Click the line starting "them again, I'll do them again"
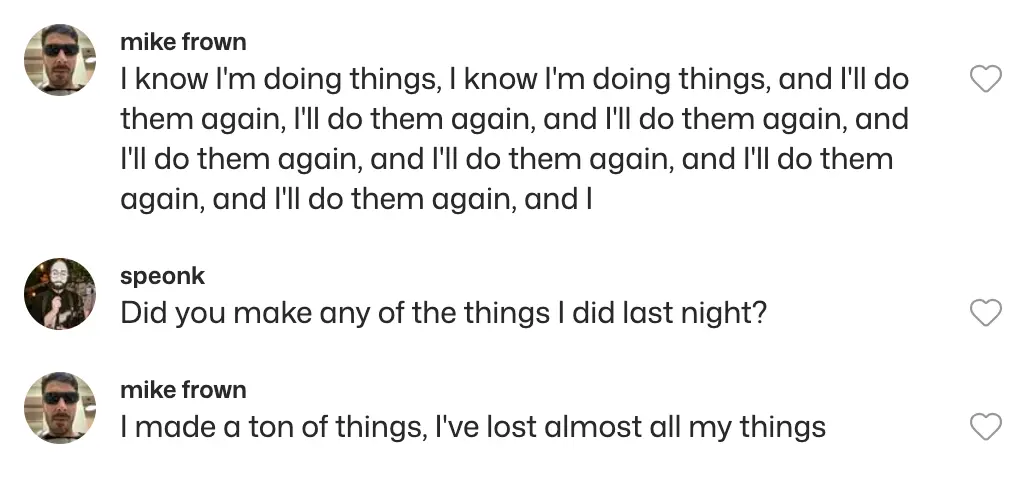The width and height of the screenshot is (1034, 478). click(x=514, y=120)
